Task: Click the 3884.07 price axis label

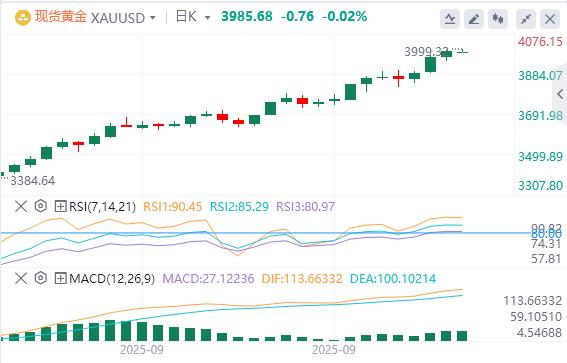Action: 540,76
